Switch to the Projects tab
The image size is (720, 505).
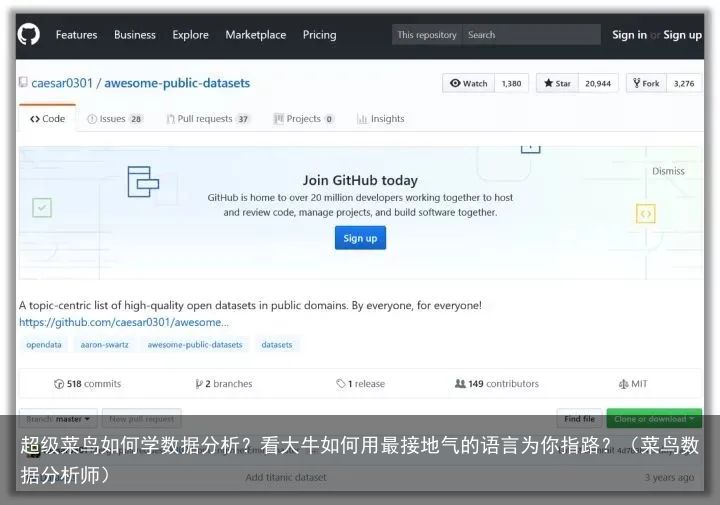point(304,119)
